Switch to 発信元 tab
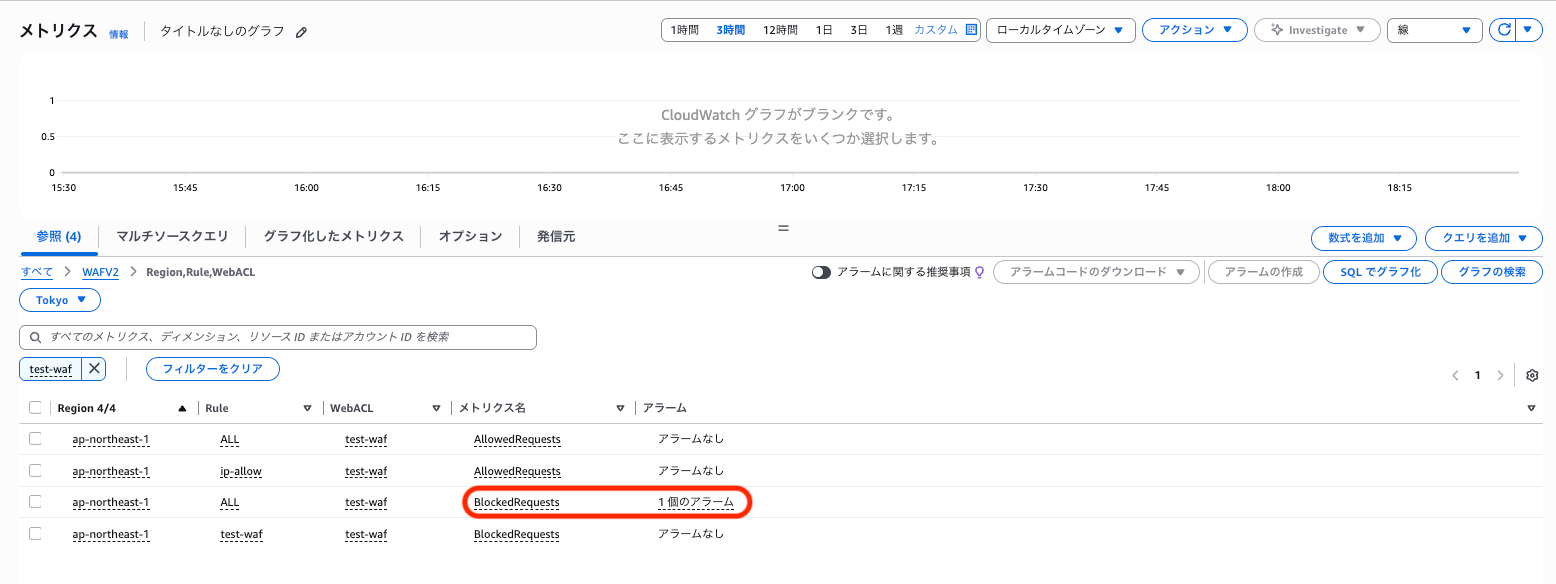 tap(556, 236)
